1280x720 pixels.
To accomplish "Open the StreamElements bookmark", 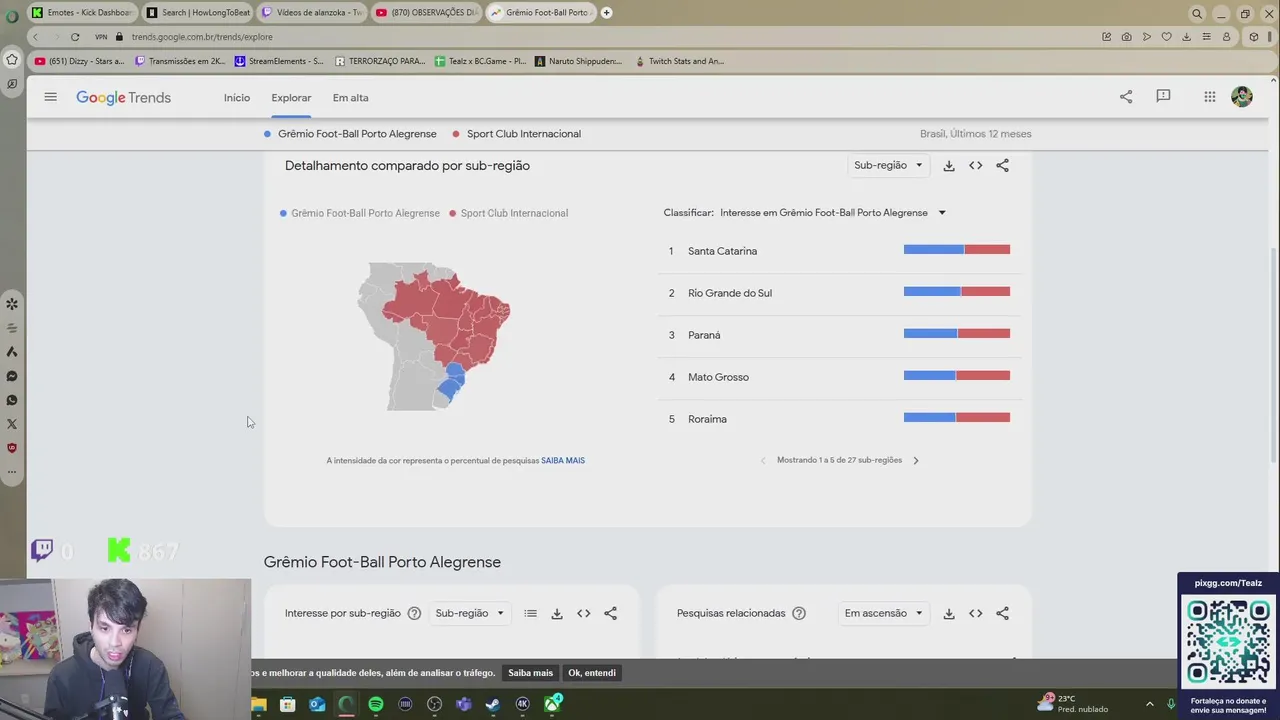I will tap(279, 61).
